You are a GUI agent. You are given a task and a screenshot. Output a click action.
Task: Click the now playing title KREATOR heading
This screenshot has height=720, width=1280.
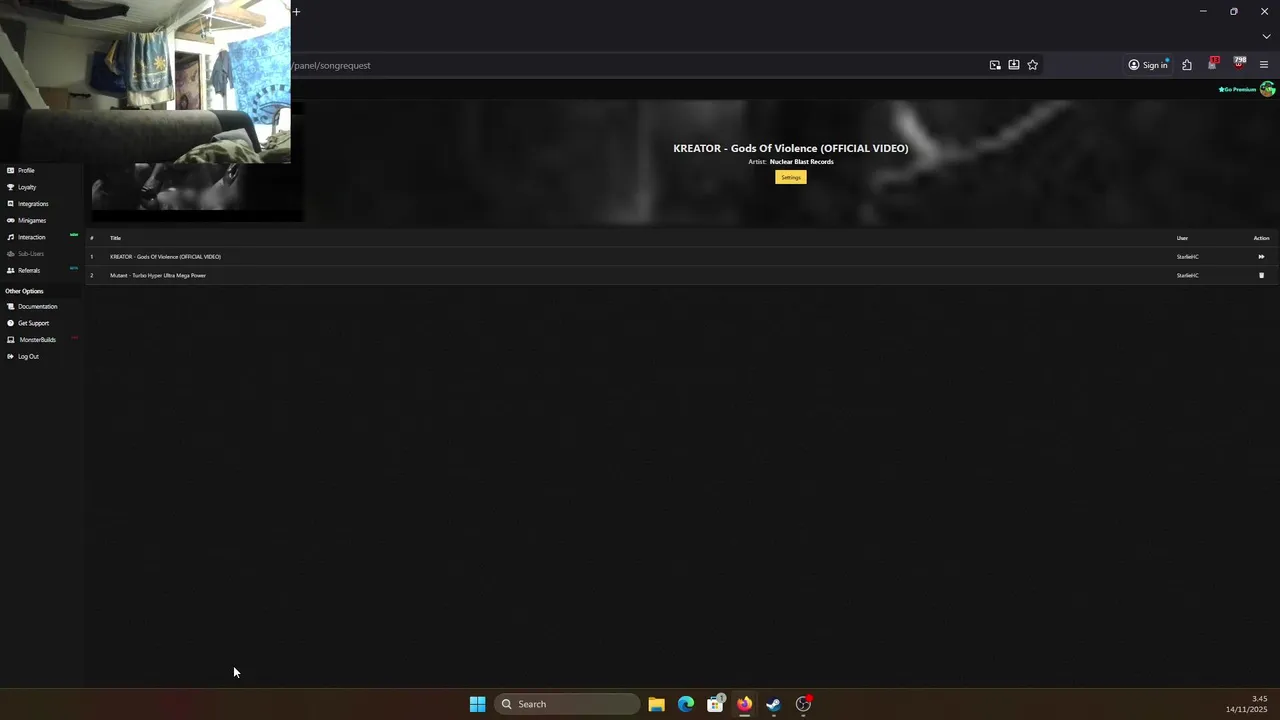[790, 148]
